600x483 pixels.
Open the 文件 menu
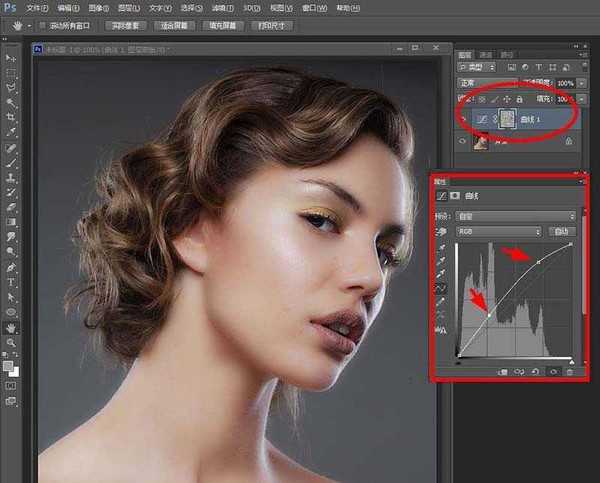coord(37,7)
